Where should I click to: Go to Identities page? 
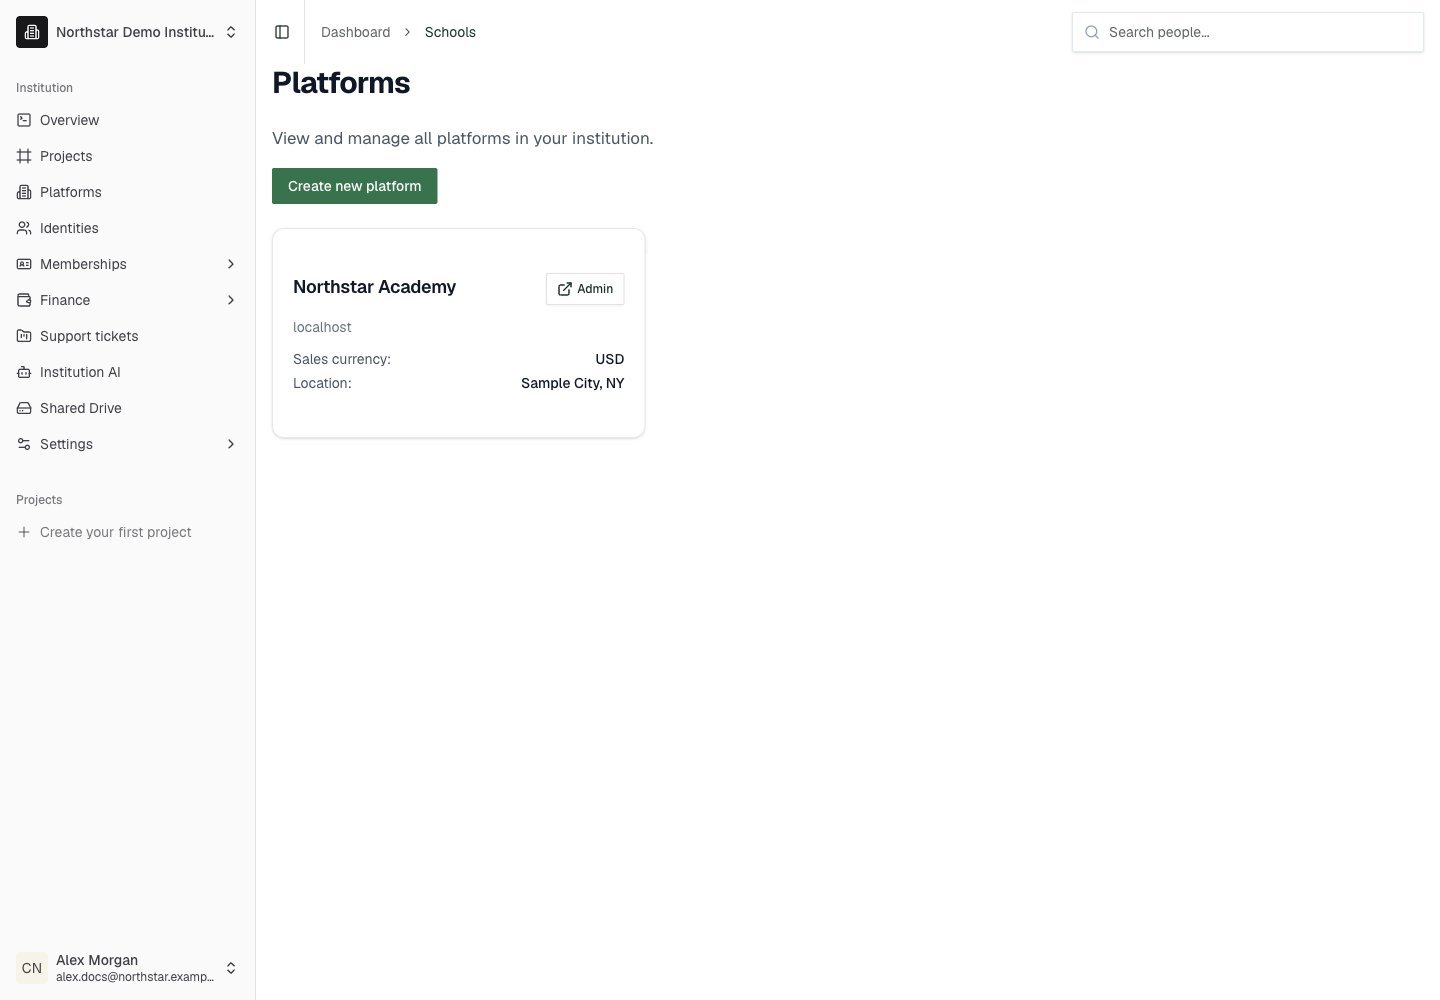(128, 228)
